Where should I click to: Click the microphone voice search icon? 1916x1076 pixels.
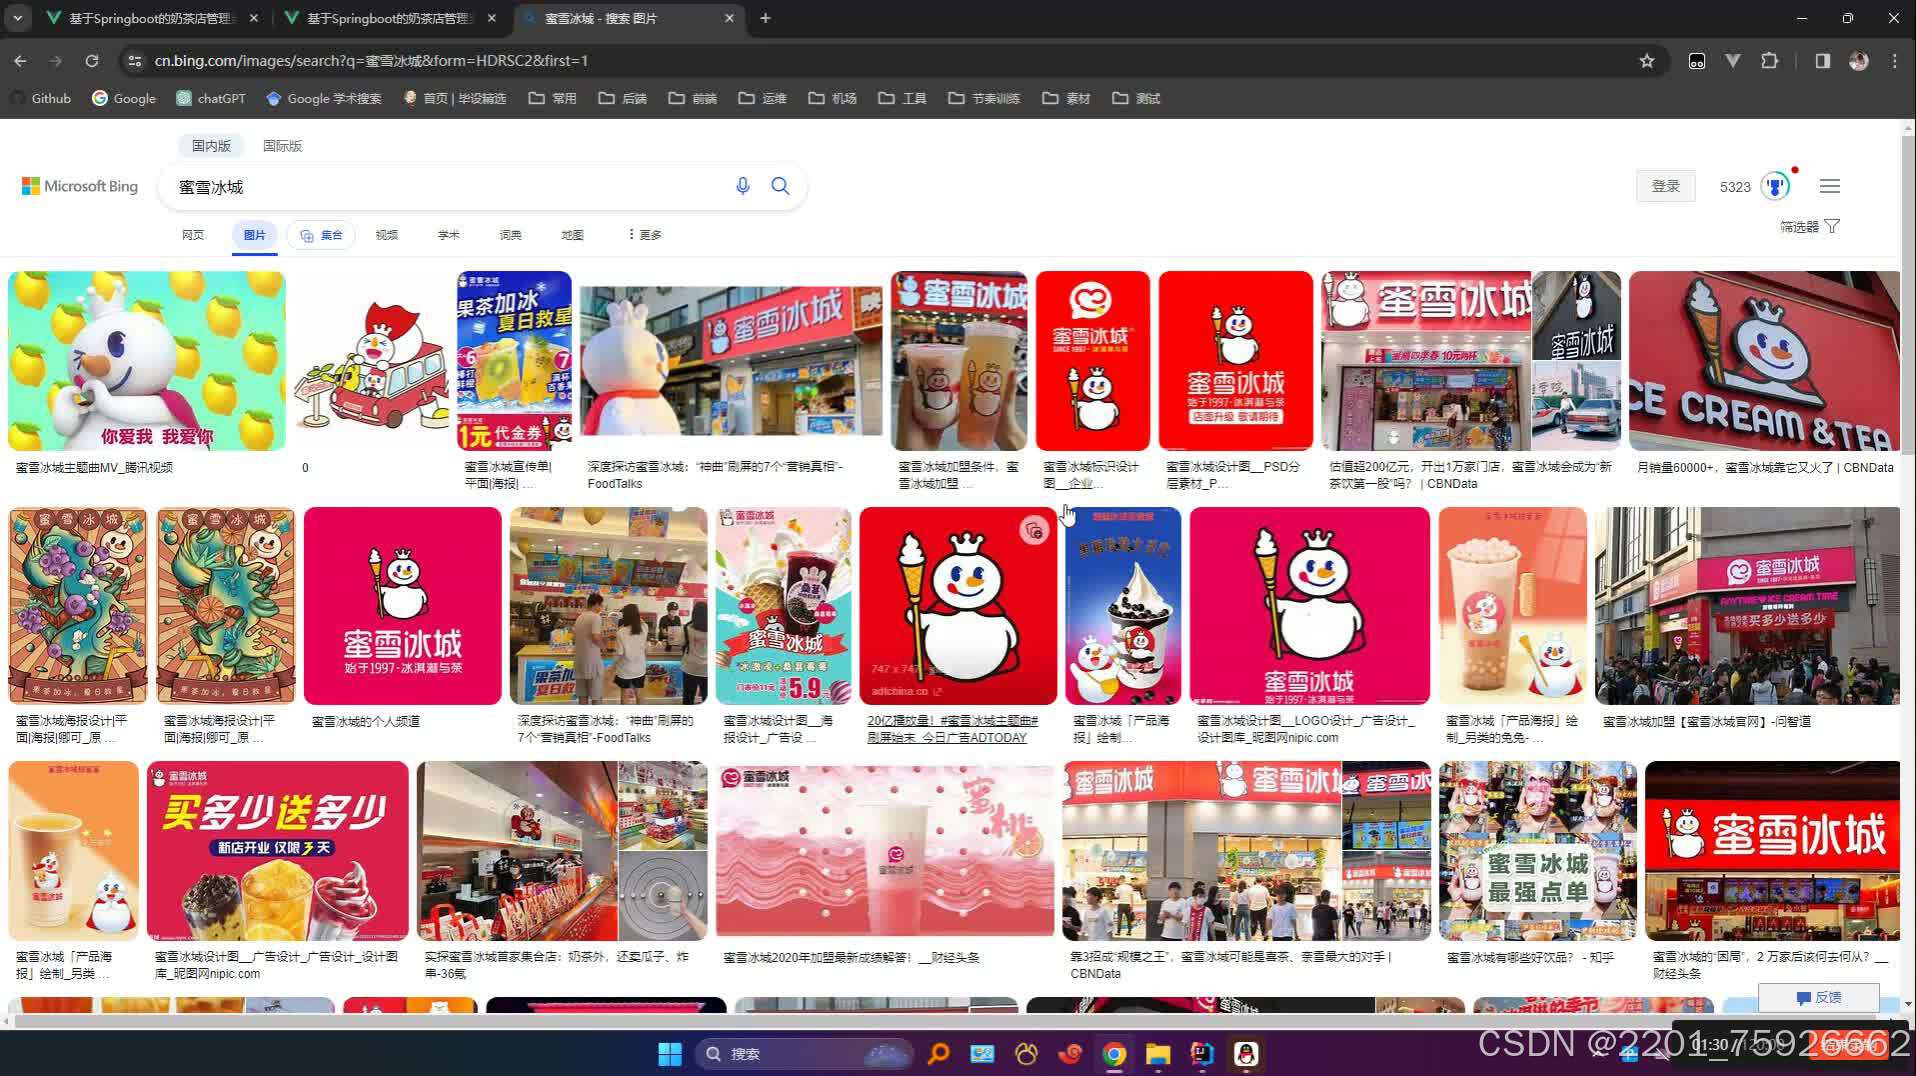(x=742, y=186)
